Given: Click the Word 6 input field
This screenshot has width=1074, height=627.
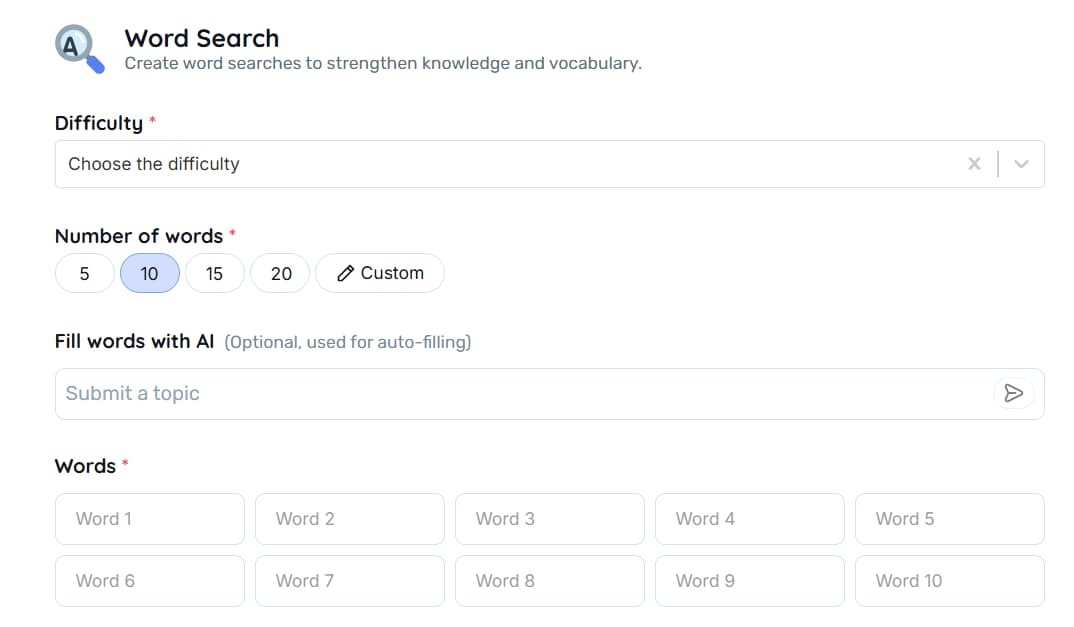Looking at the screenshot, I should click(x=149, y=580).
